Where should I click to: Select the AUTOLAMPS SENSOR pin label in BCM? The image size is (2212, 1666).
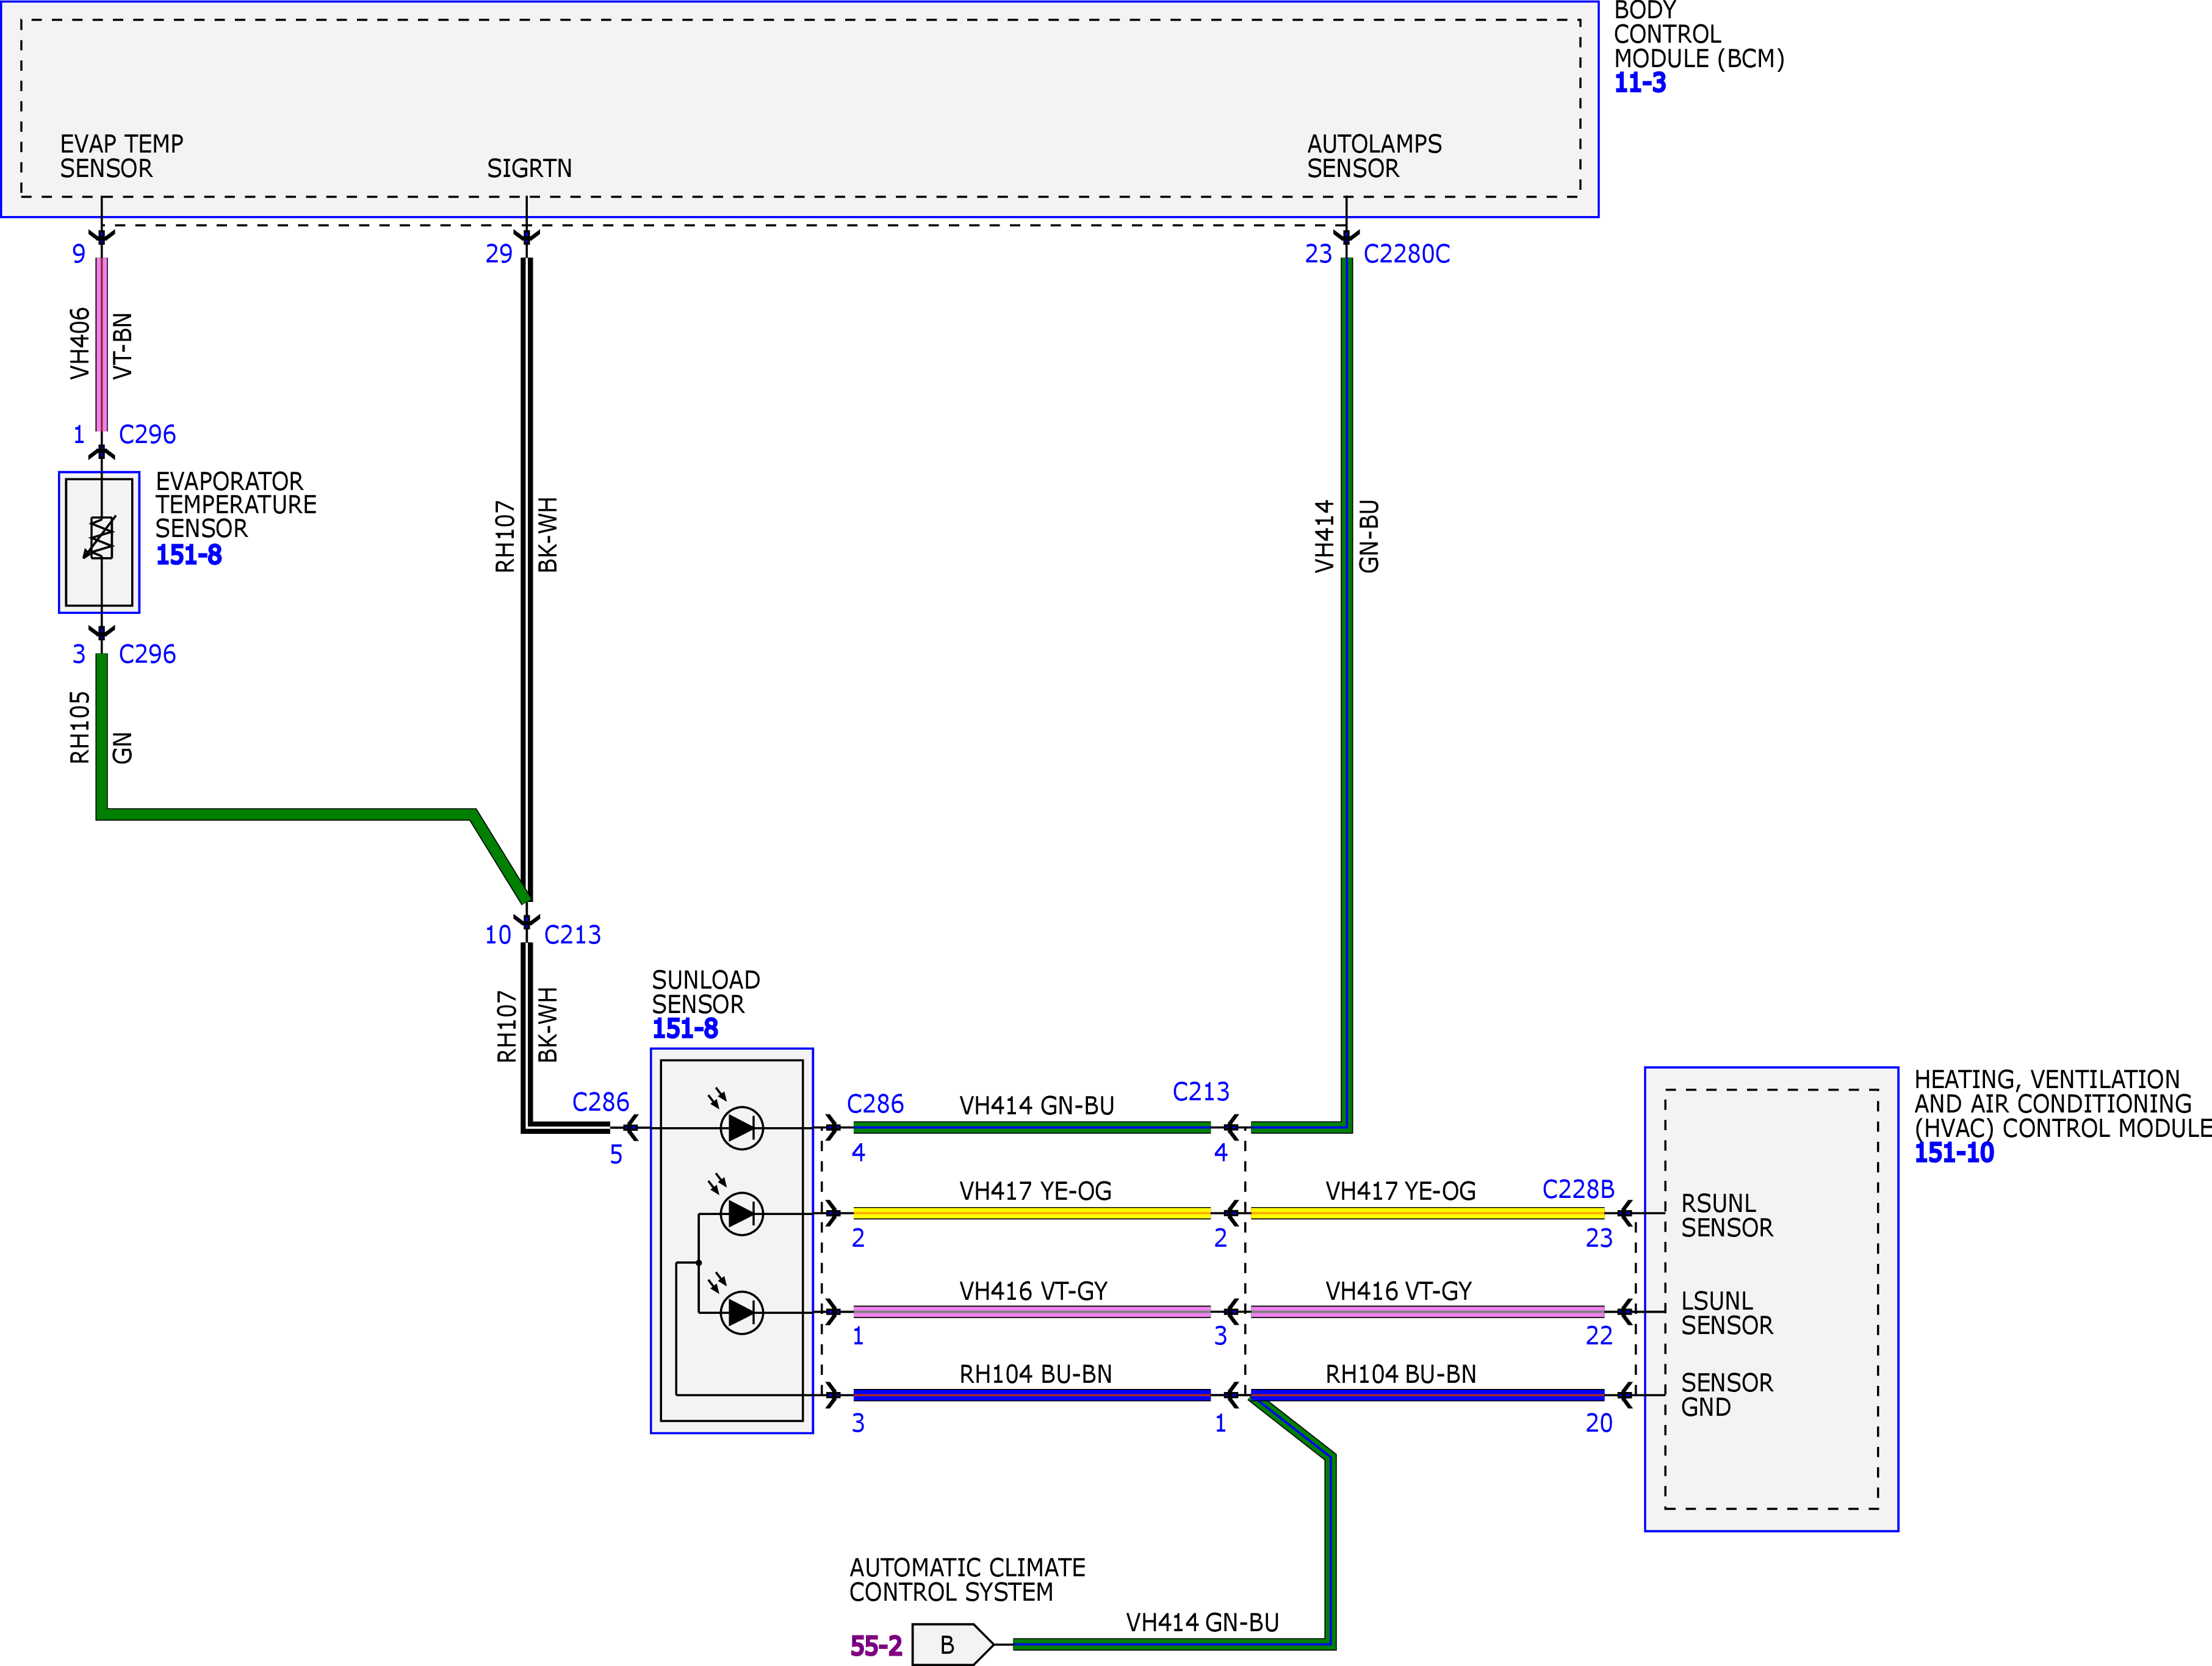coord(1374,156)
